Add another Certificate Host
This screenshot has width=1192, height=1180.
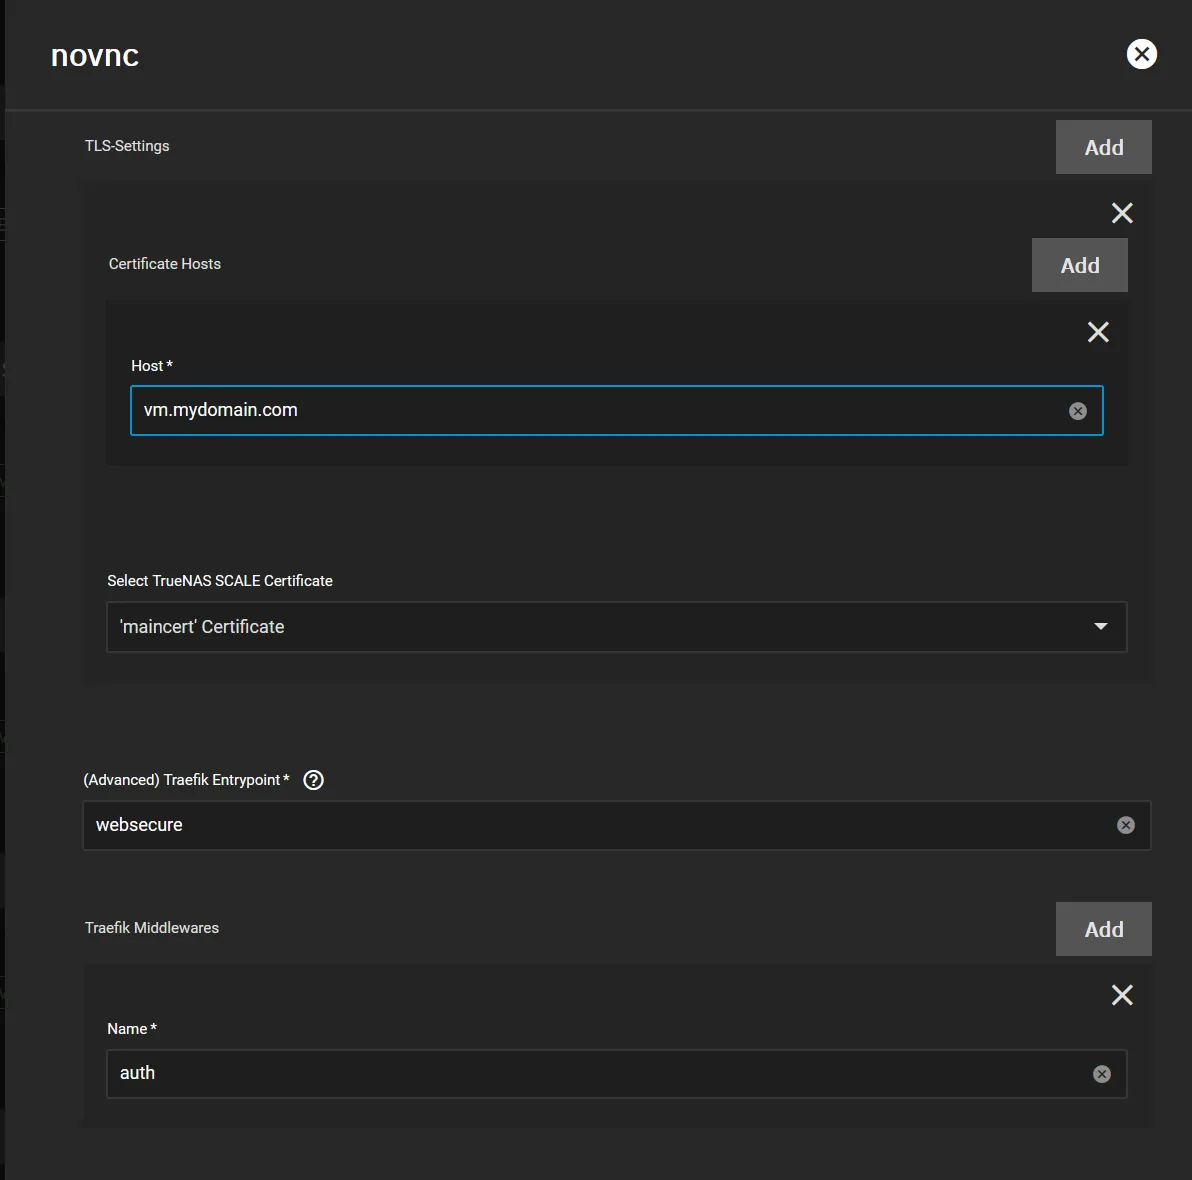pyautogui.click(x=1079, y=265)
